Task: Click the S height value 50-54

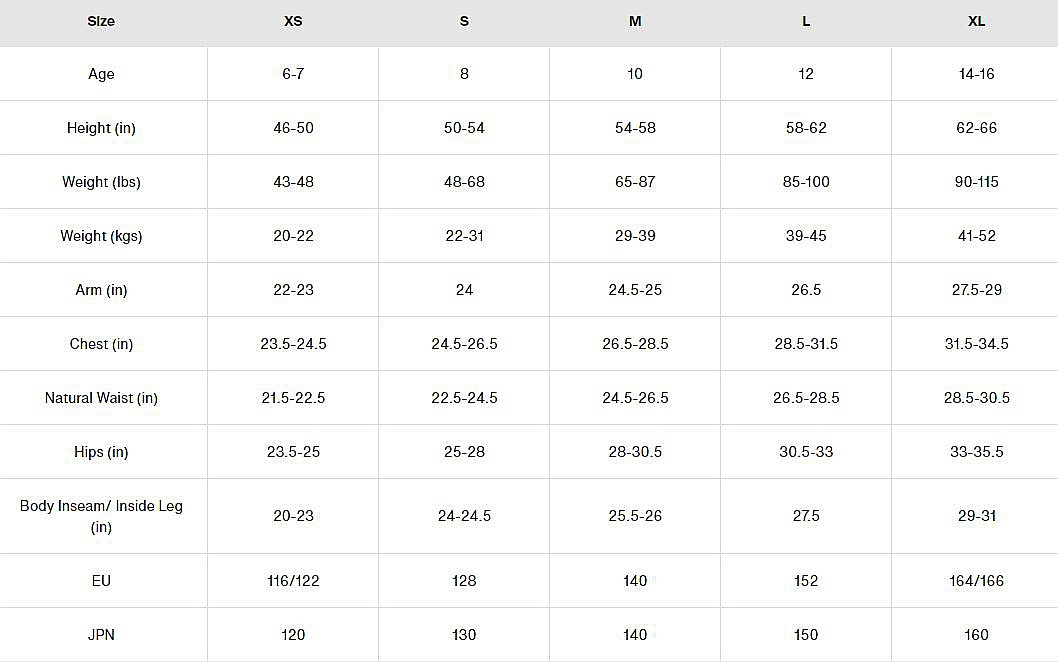Action: pos(464,128)
